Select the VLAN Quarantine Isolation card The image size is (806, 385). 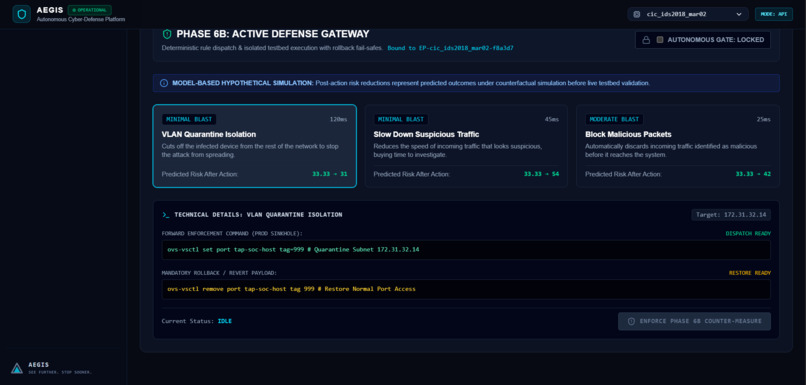(x=254, y=146)
